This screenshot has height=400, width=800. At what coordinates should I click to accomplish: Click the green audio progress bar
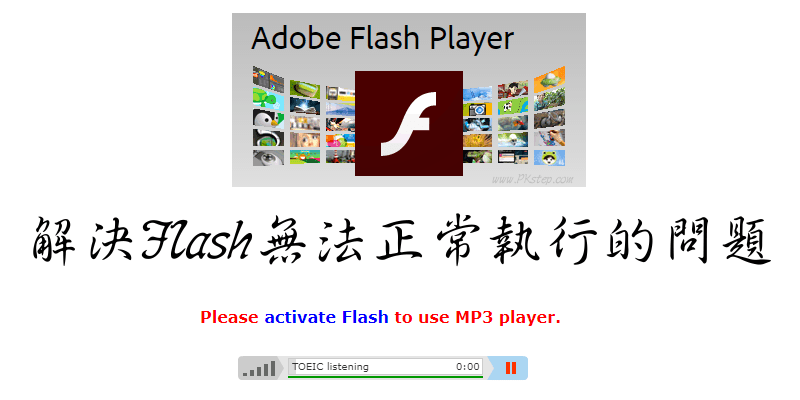pos(385,377)
